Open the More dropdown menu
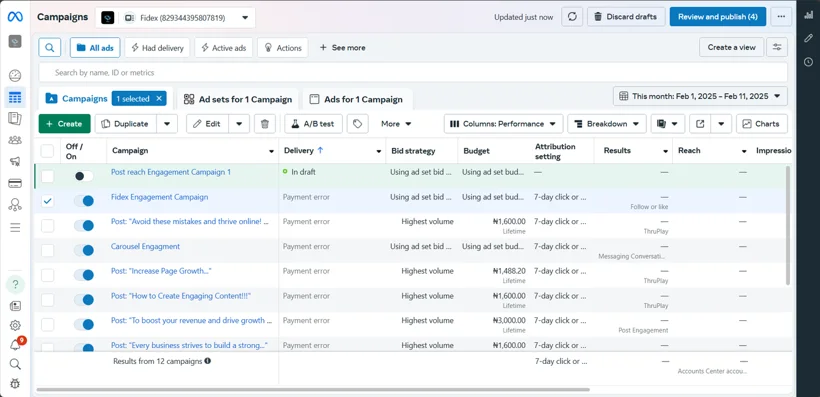The width and height of the screenshot is (820, 397). (396, 124)
